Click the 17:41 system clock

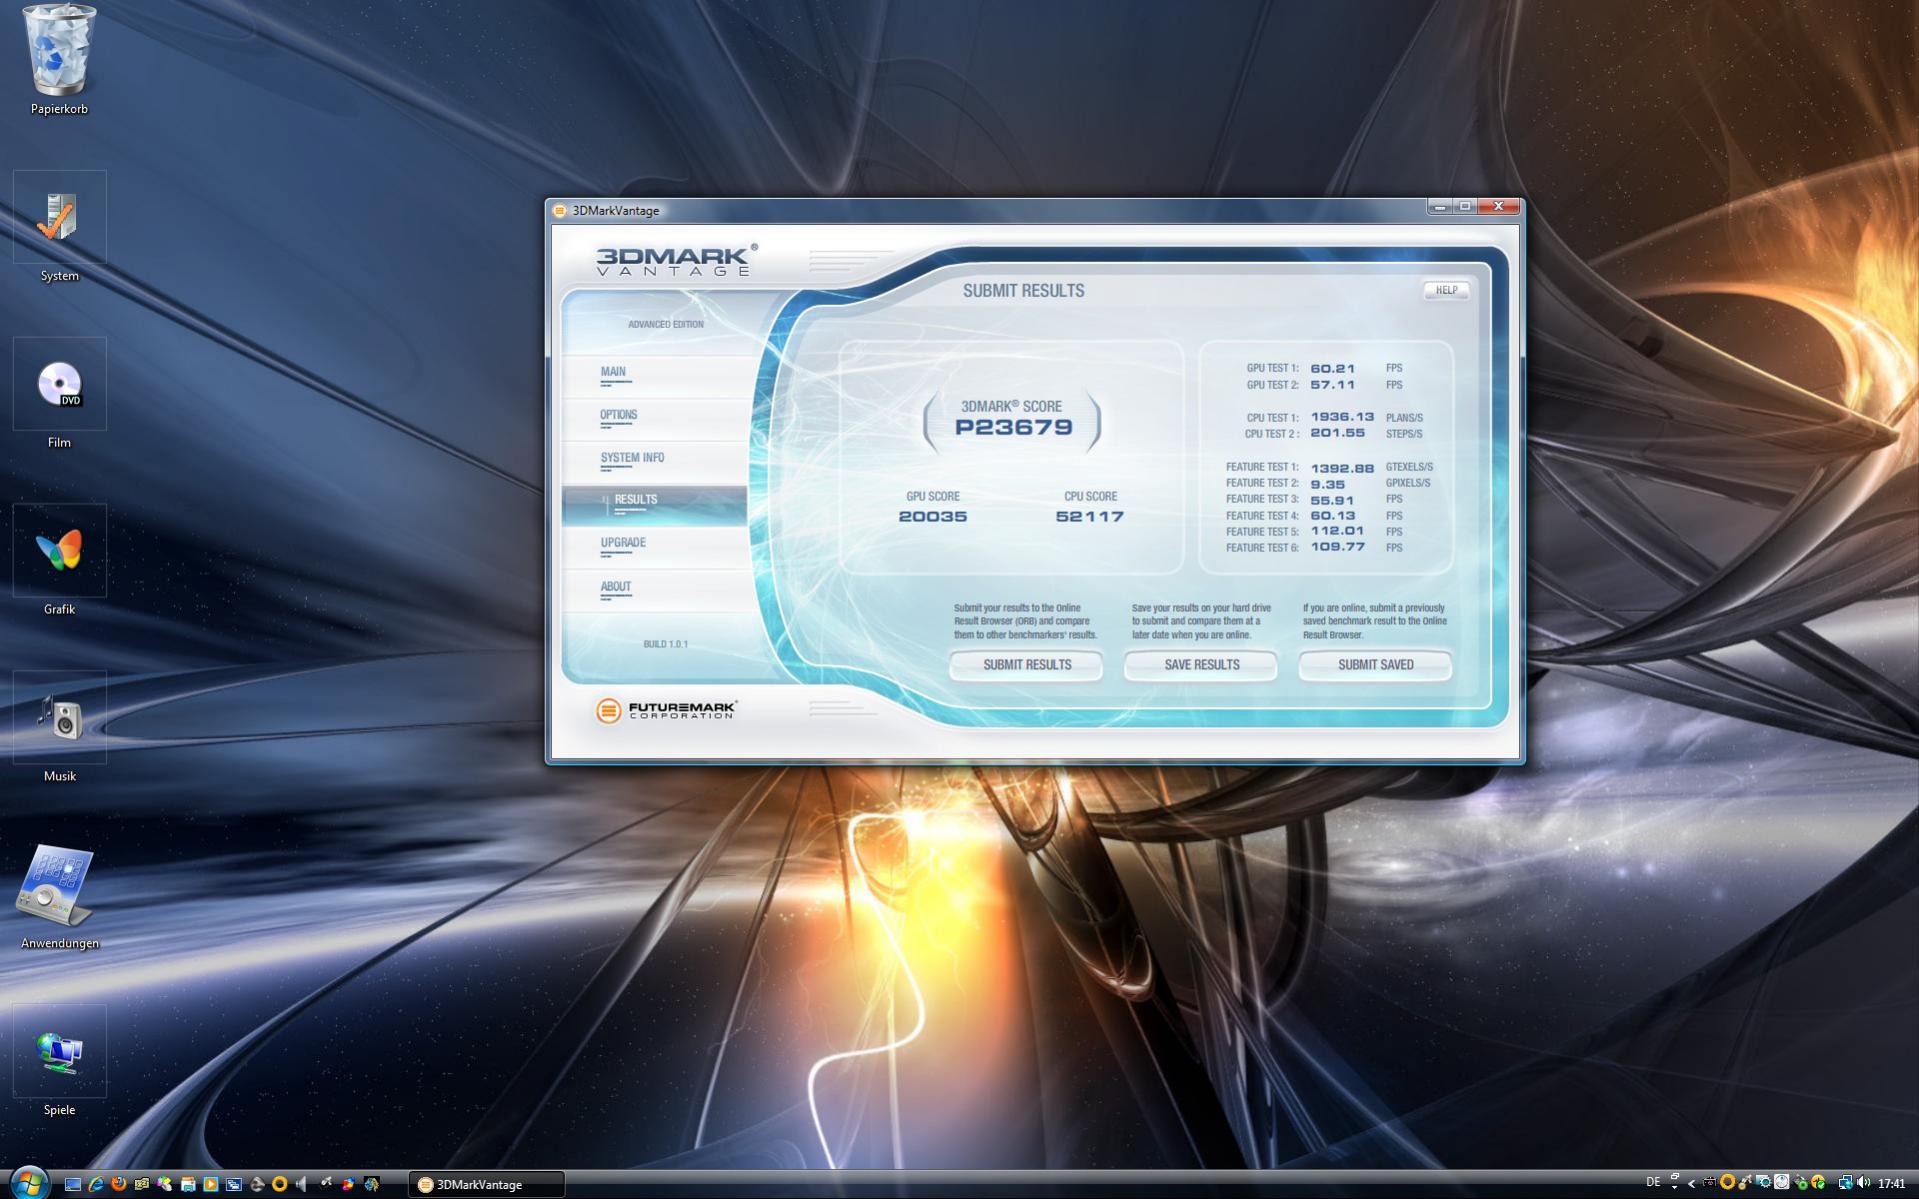(x=1891, y=1184)
